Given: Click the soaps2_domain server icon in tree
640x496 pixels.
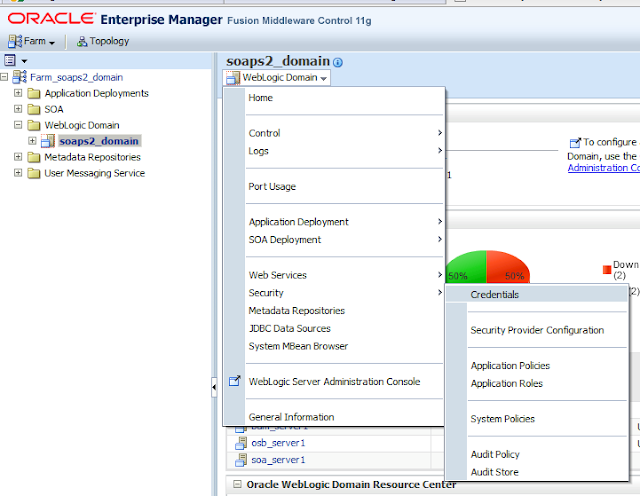Looking at the screenshot, I should click(48, 141).
